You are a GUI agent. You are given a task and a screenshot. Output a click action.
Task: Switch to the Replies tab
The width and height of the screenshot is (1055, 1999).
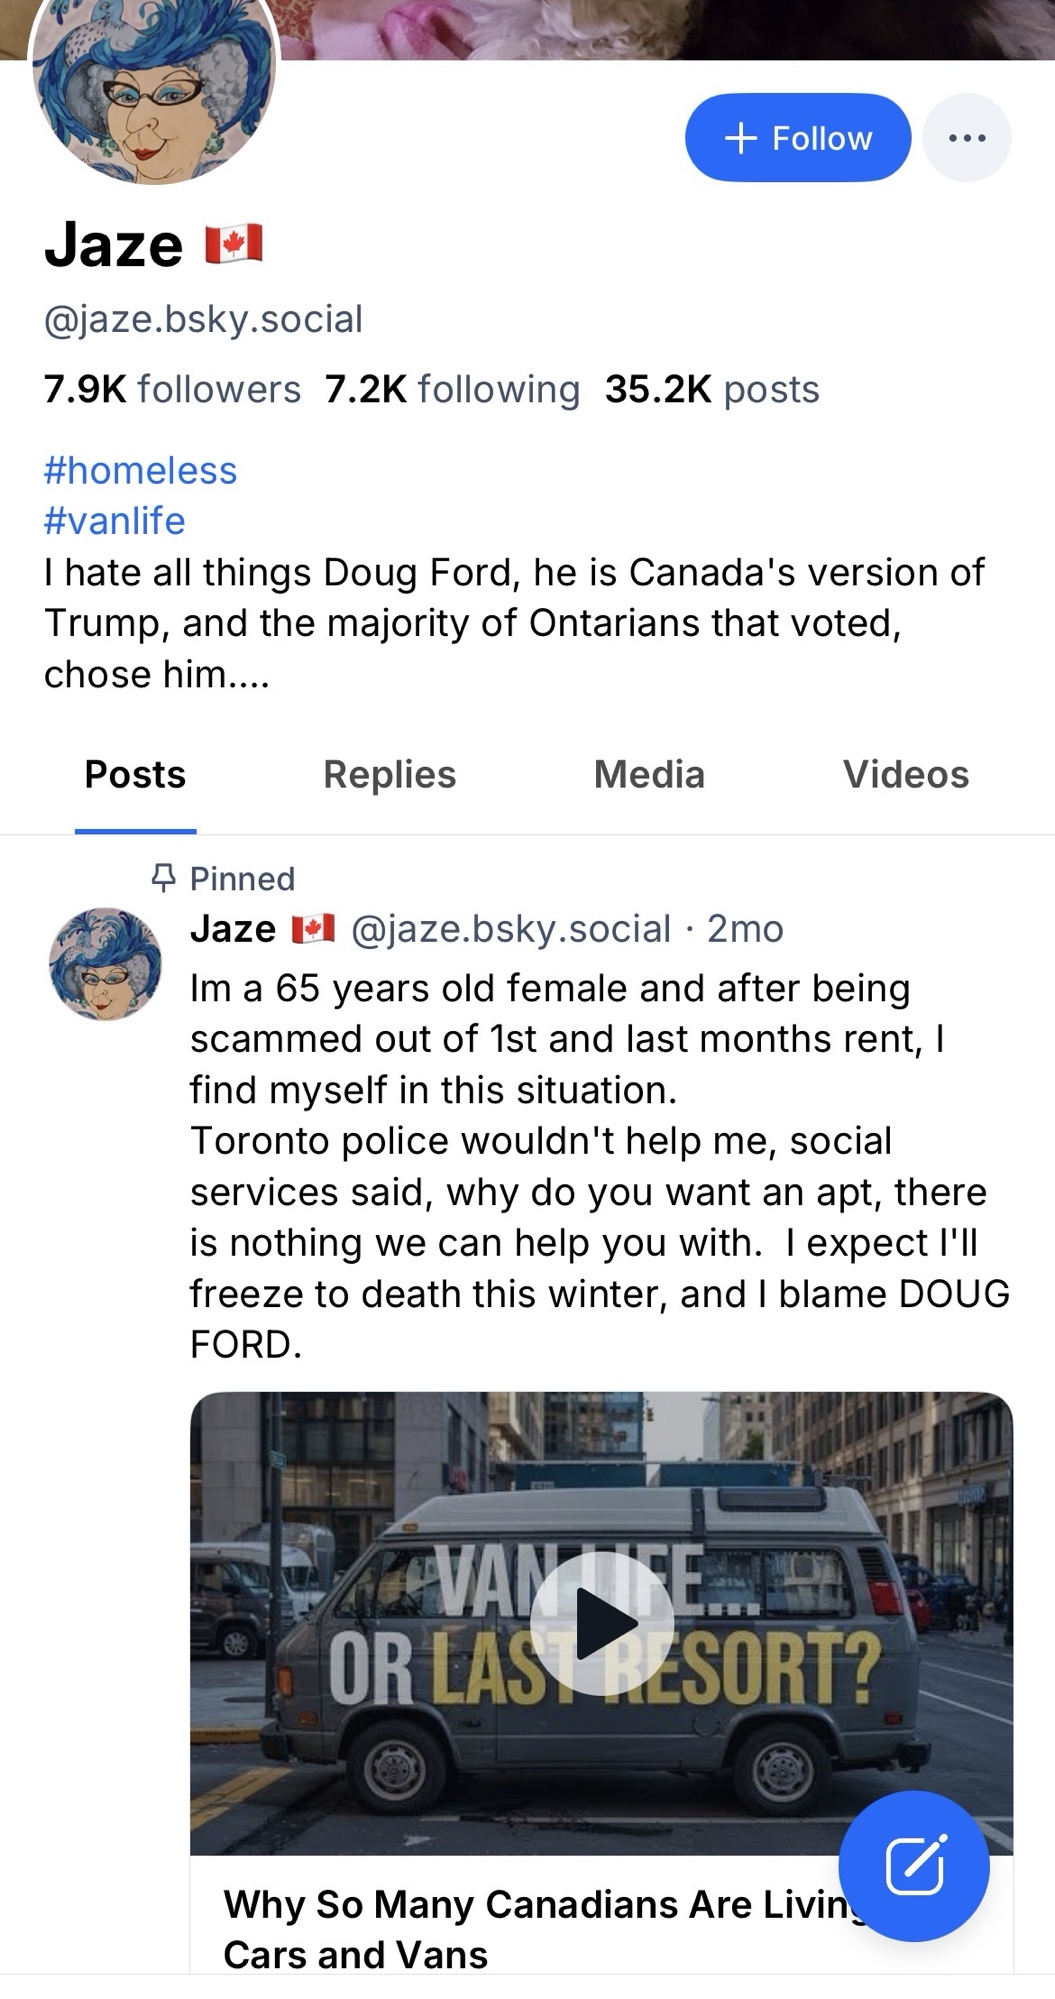389,775
